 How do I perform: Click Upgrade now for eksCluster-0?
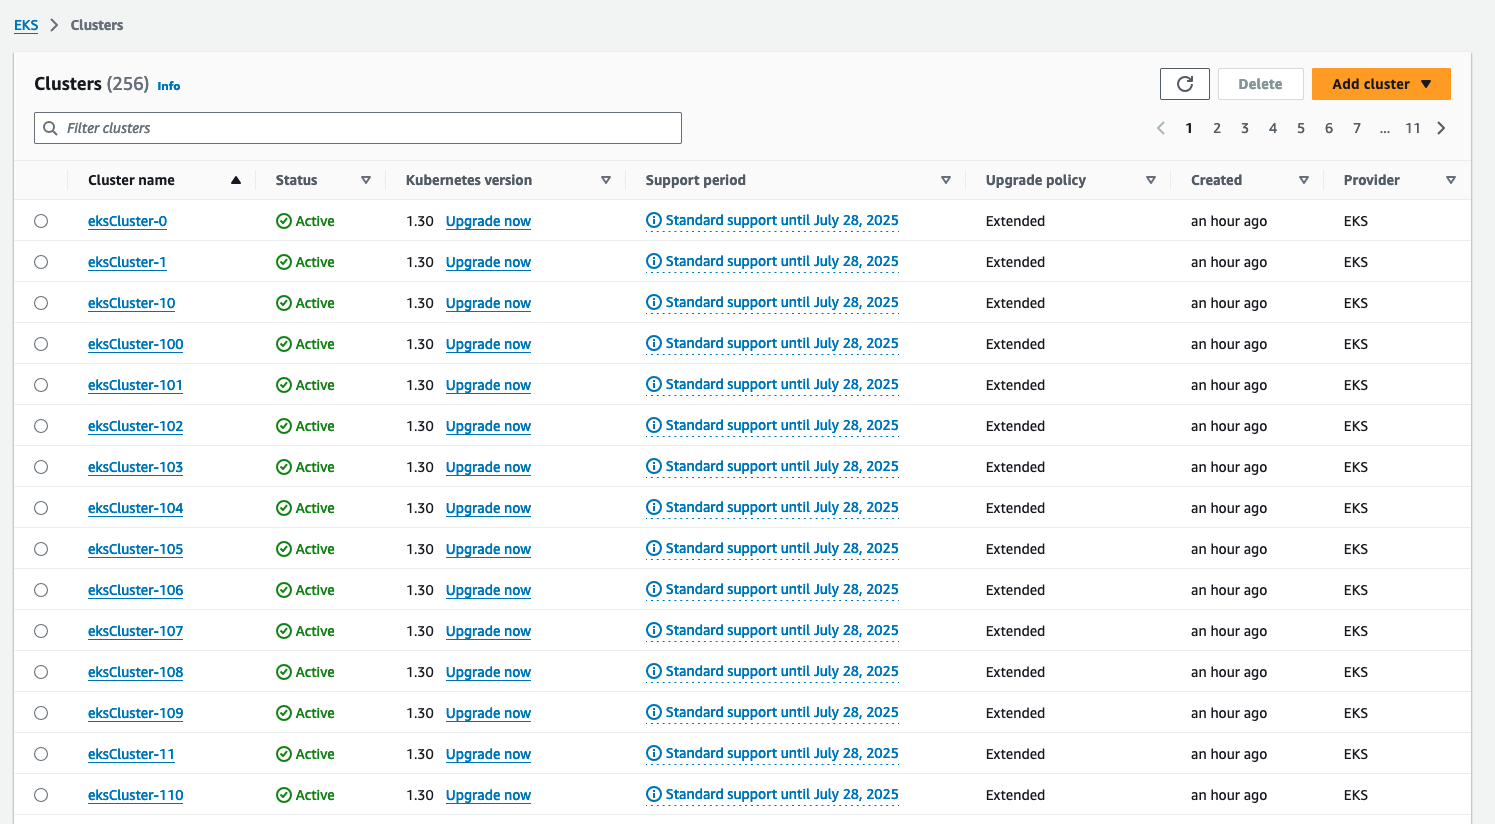(x=488, y=221)
